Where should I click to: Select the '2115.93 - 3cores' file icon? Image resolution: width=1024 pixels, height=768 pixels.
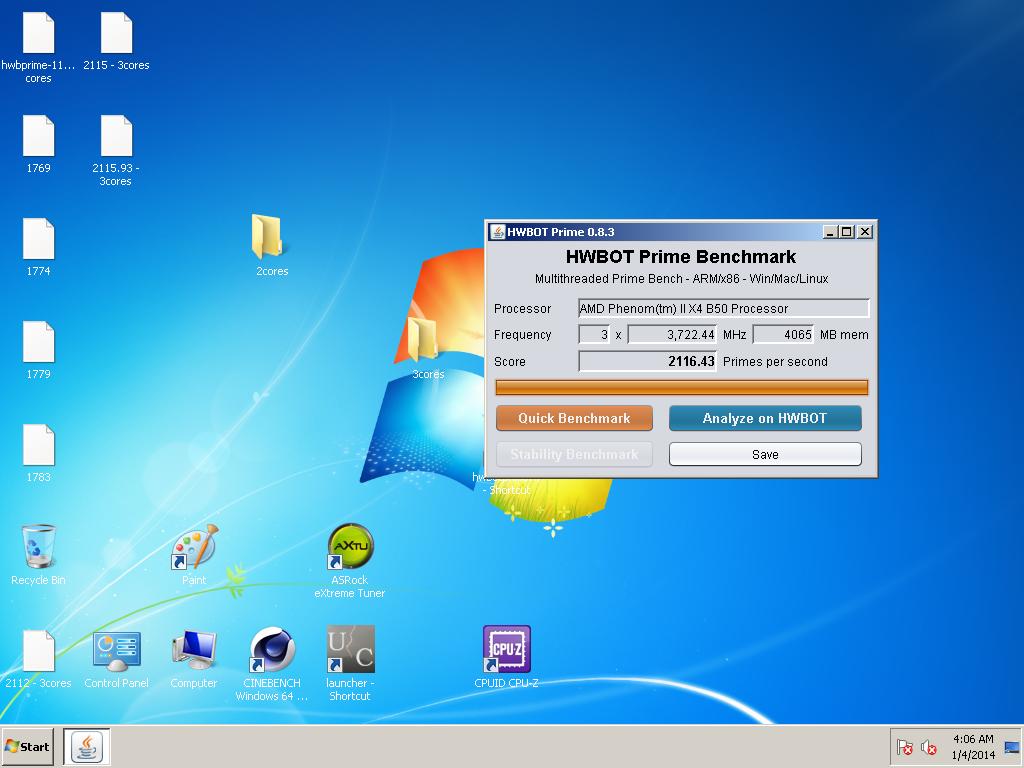click(x=116, y=136)
